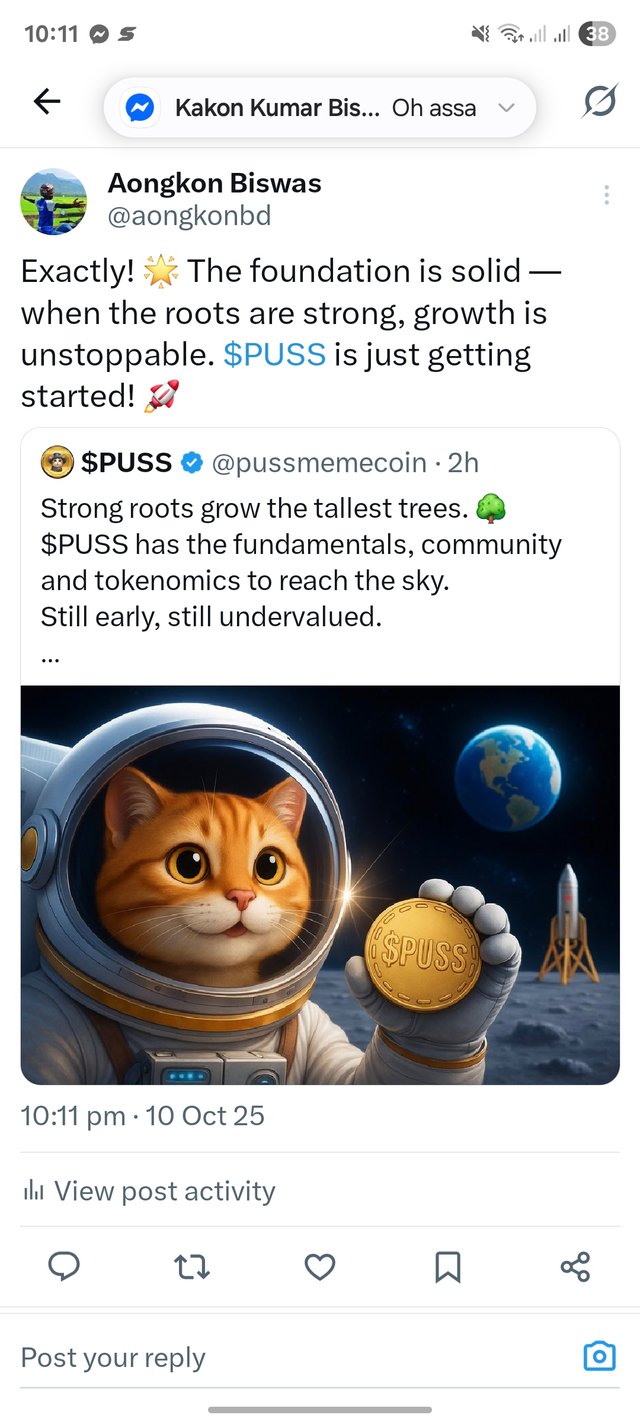Tap the Messenger icon in notification bubble
This screenshot has width=640, height=1422.
(141, 108)
